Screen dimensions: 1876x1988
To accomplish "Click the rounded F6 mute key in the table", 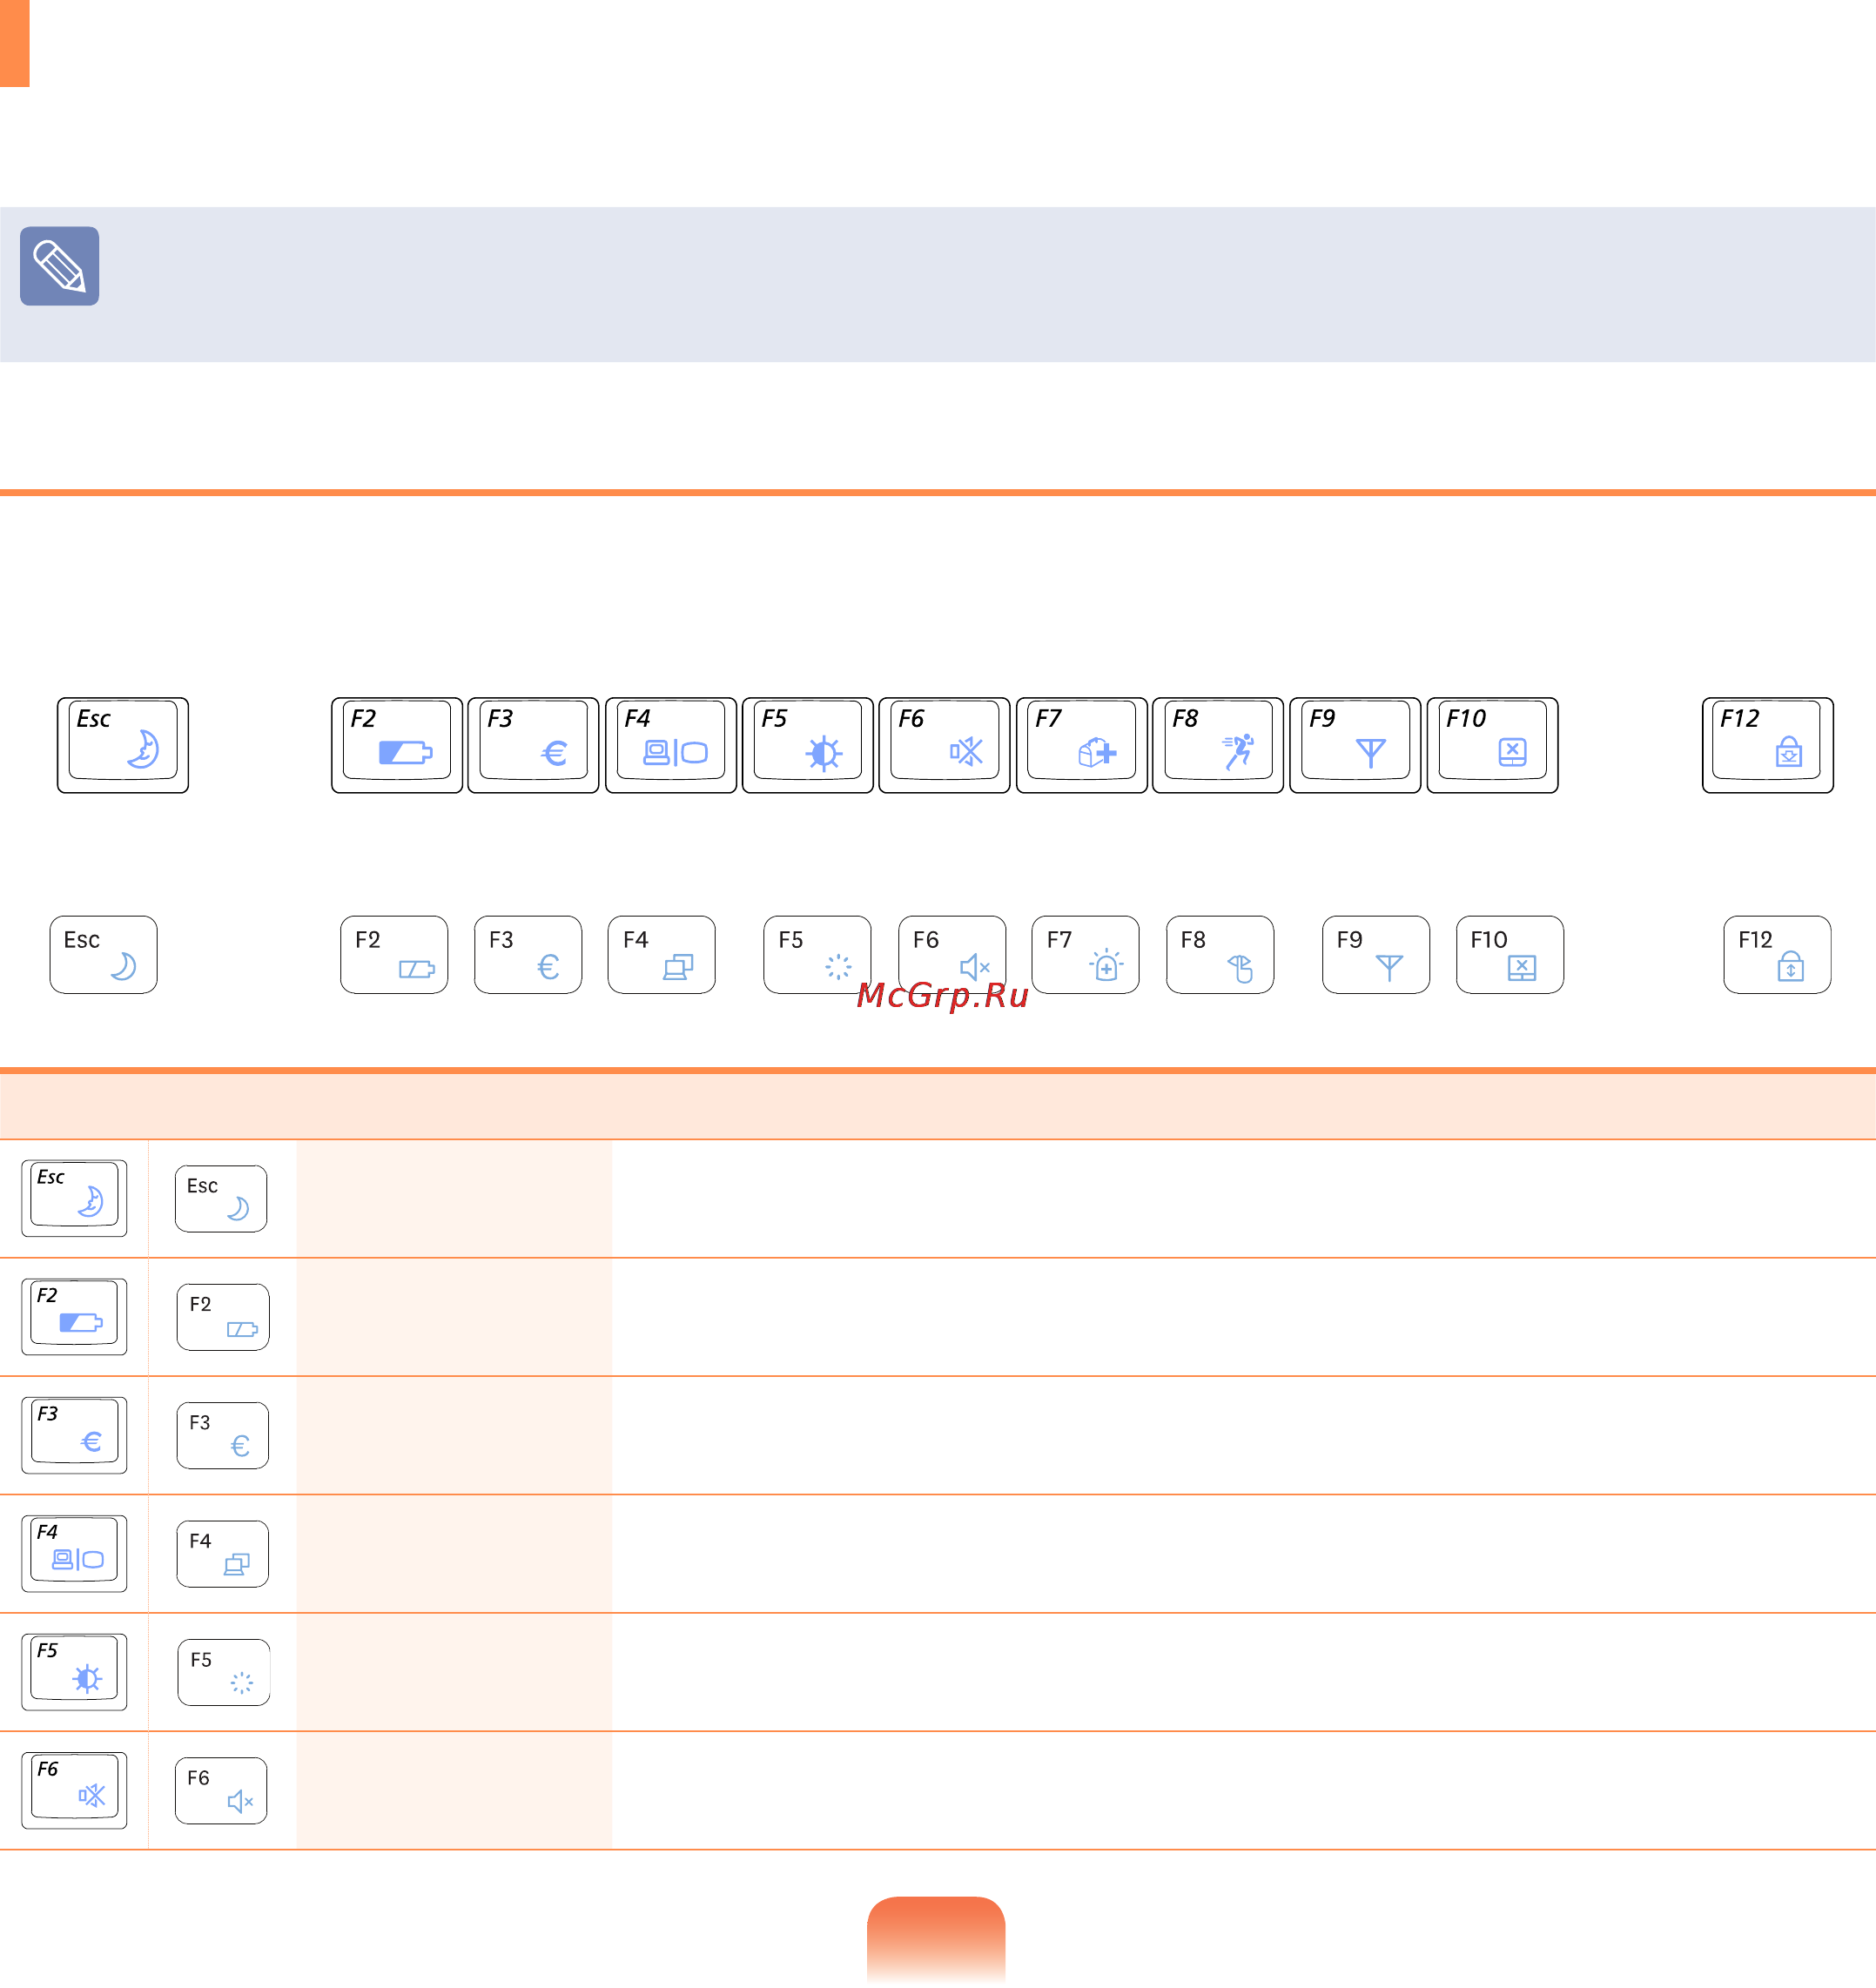I will (221, 1791).
